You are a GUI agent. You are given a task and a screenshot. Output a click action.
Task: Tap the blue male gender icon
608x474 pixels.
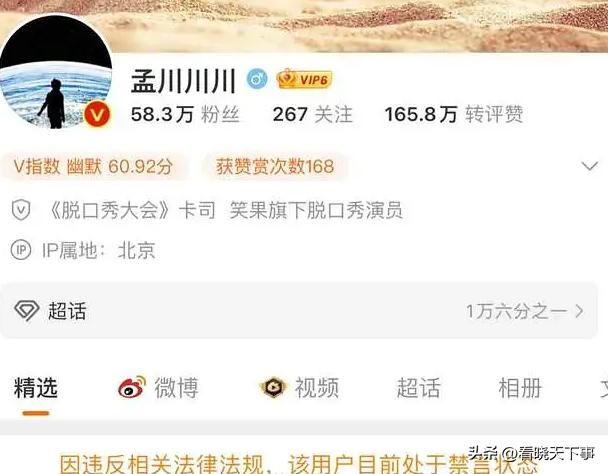(x=257, y=79)
